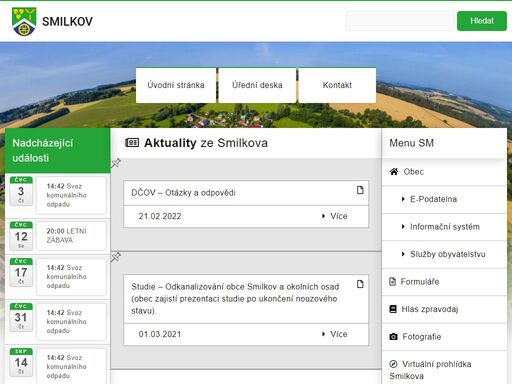Screen dimensions: 512x384
Task: Click the newspaper icon beside Aktuality
Action: (132, 143)
